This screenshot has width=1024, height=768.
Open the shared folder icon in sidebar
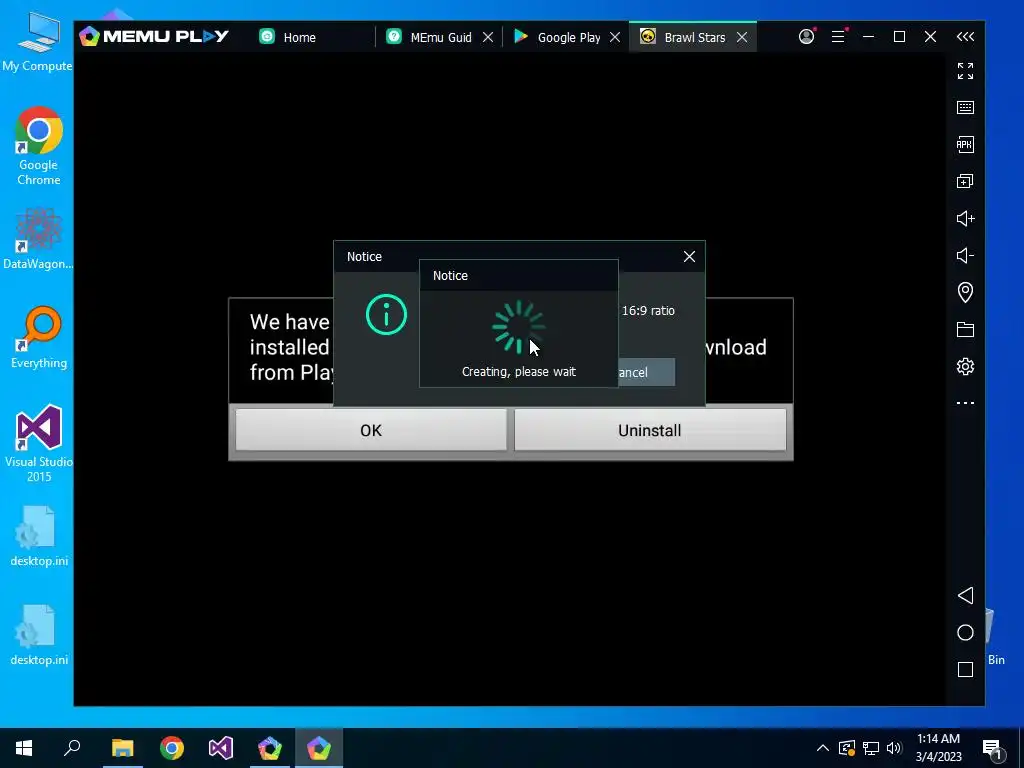click(965, 329)
